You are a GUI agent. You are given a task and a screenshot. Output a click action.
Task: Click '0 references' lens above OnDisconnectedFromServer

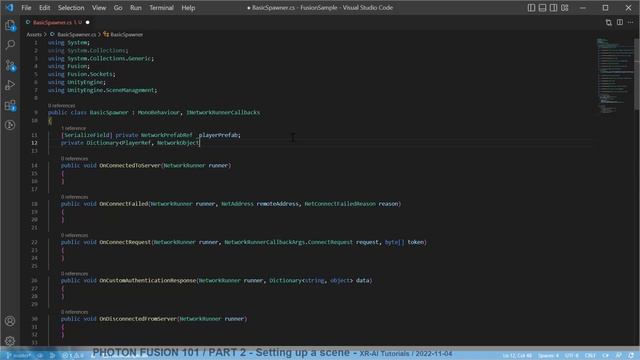pyautogui.click(x=74, y=312)
